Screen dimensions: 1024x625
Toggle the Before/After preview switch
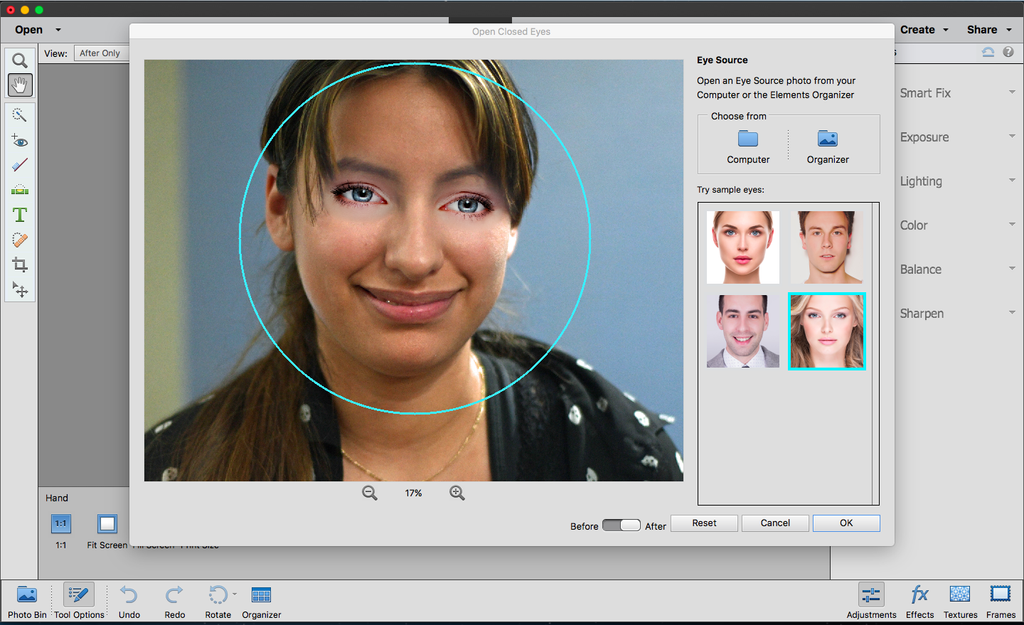tap(620, 524)
